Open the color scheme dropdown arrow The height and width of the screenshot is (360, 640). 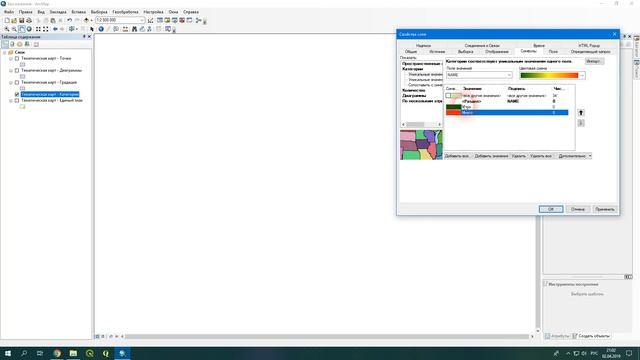(582, 76)
